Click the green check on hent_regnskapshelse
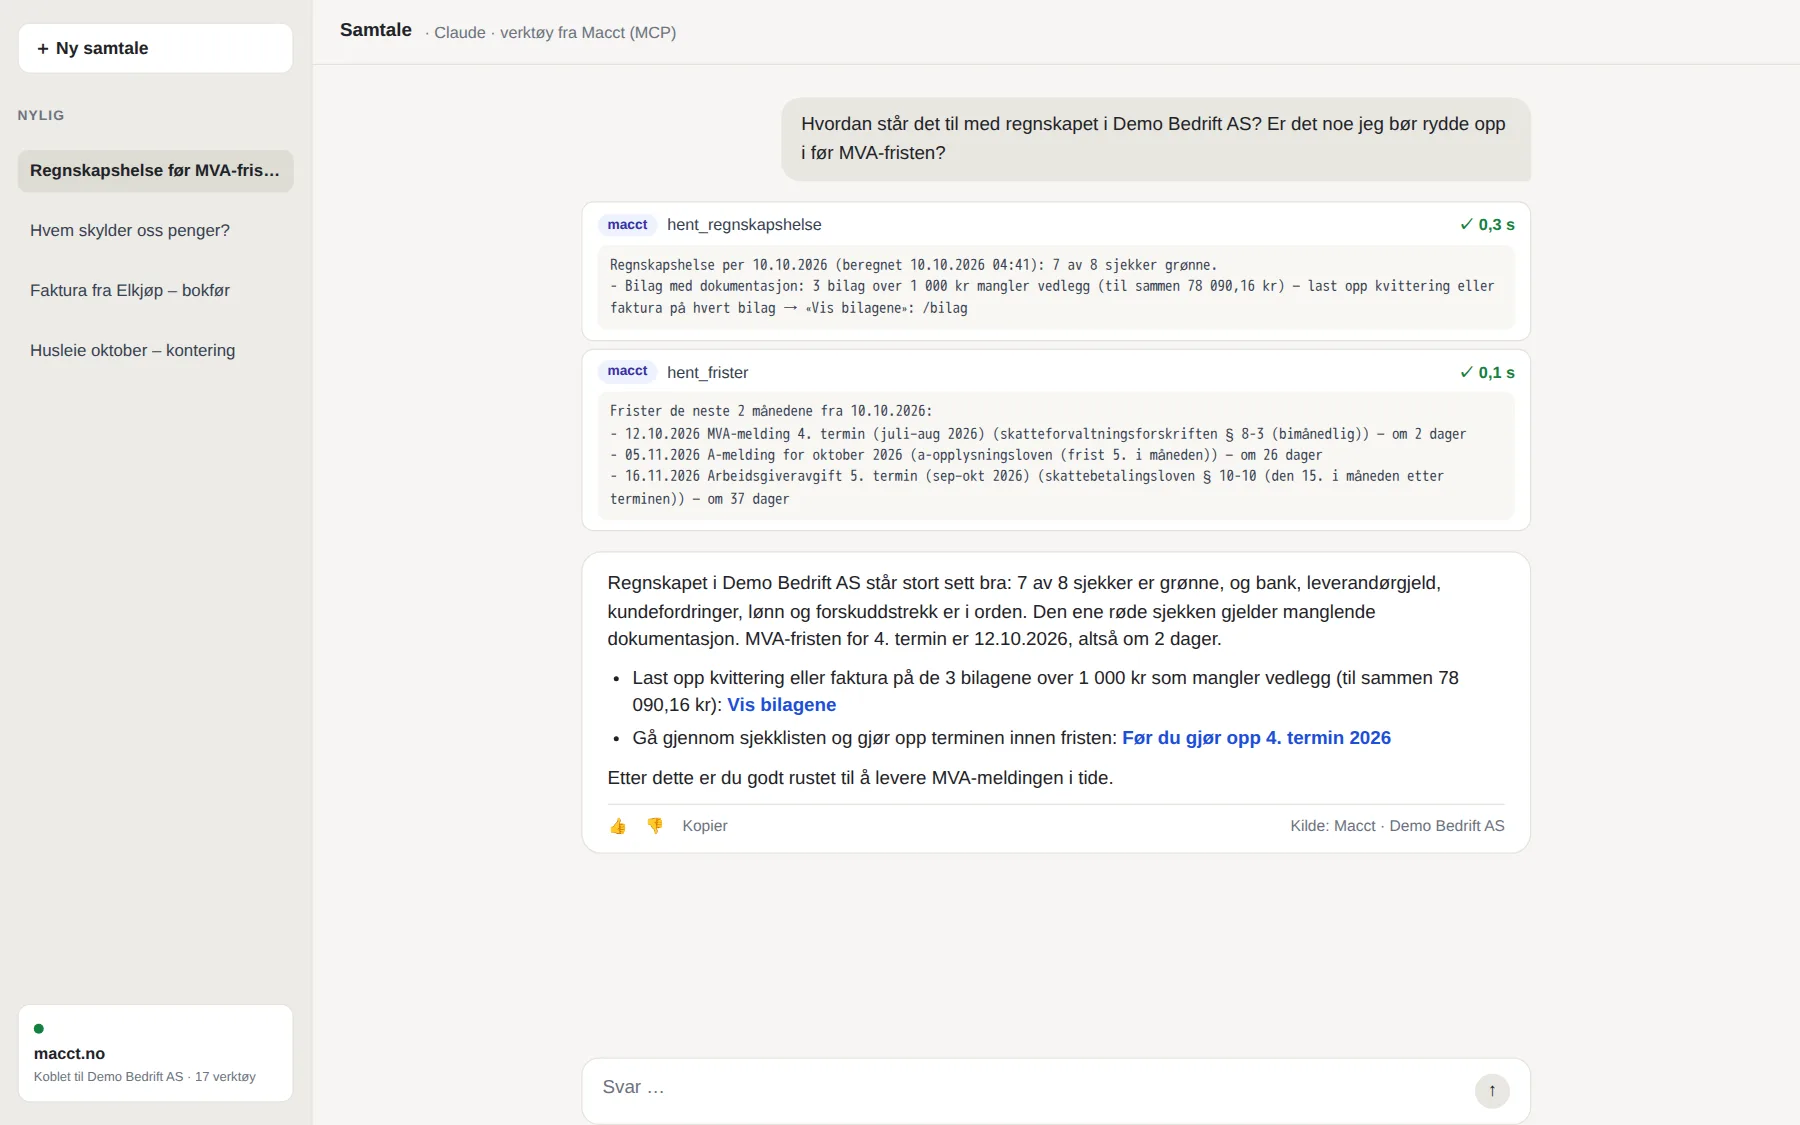Image resolution: width=1800 pixels, height=1125 pixels. click(x=1466, y=225)
